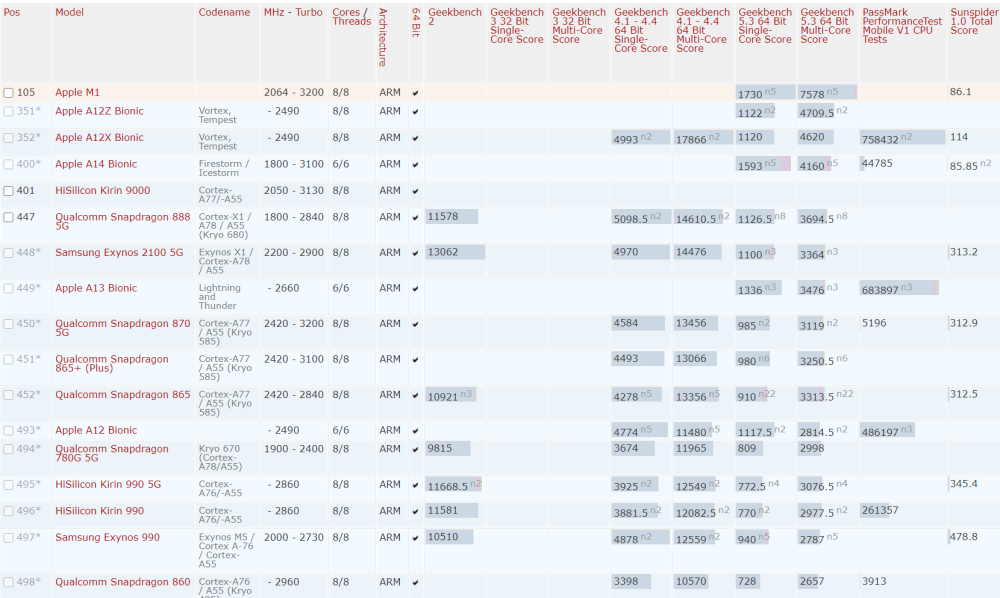Tick the Snapdragon 780G 5G row checkbox

click(8, 449)
